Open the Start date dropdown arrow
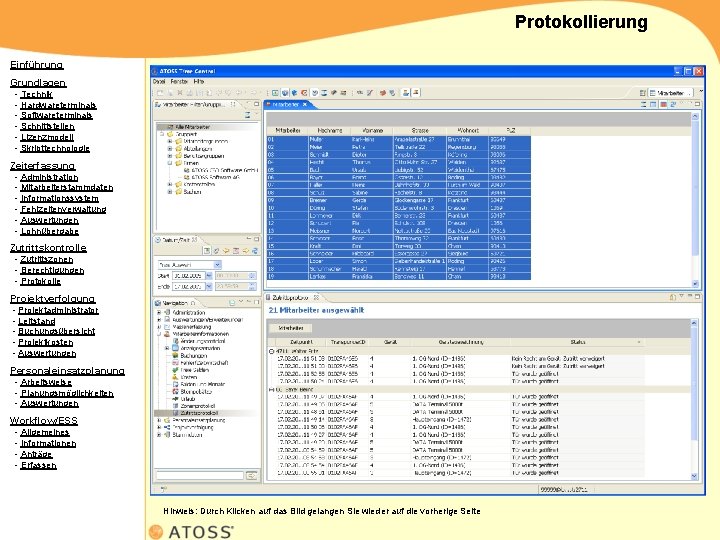720x540 pixels. [x=208, y=276]
